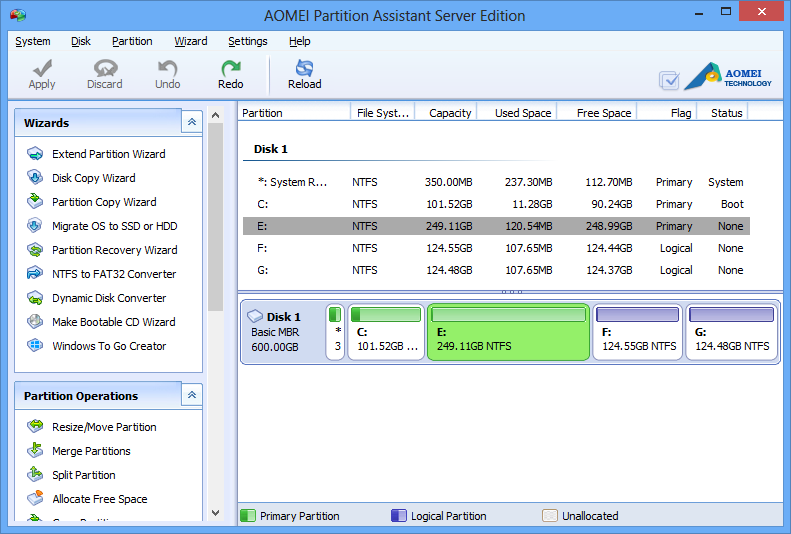
Task: Choose Resize/Move Partition operation
Action: point(104,427)
